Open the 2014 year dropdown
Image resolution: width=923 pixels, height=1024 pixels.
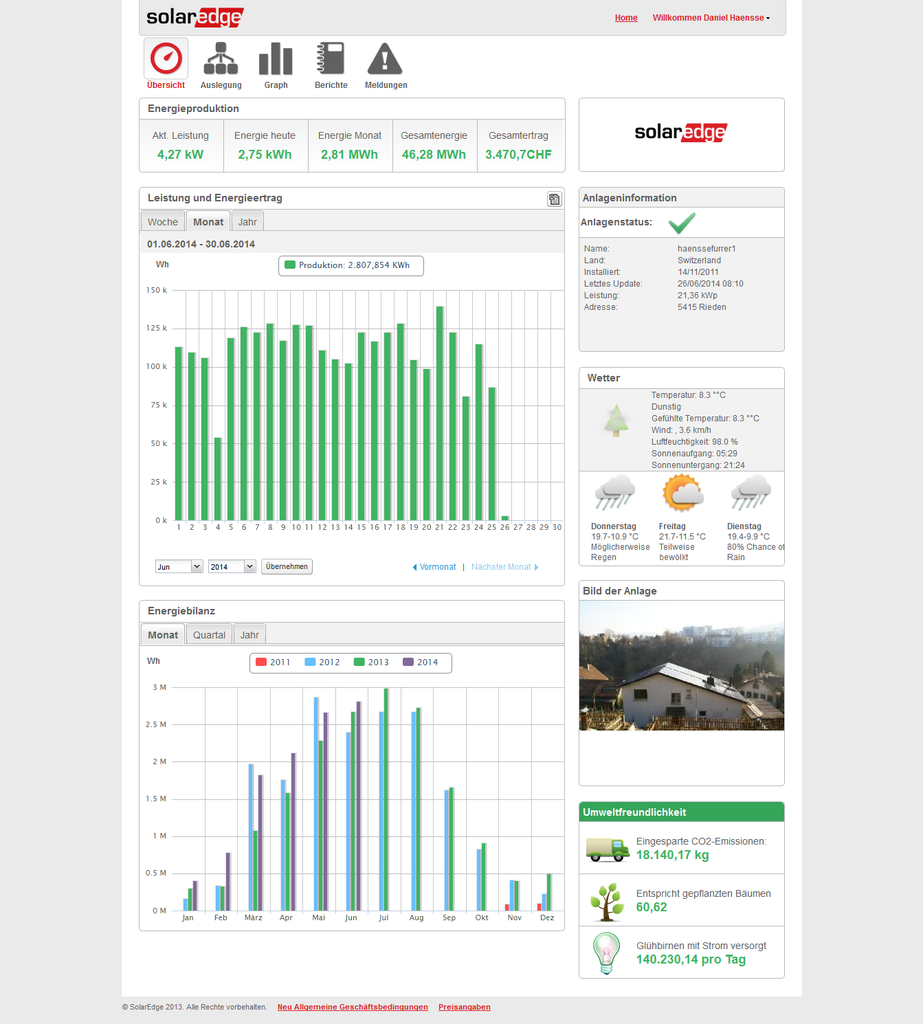point(232,567)
